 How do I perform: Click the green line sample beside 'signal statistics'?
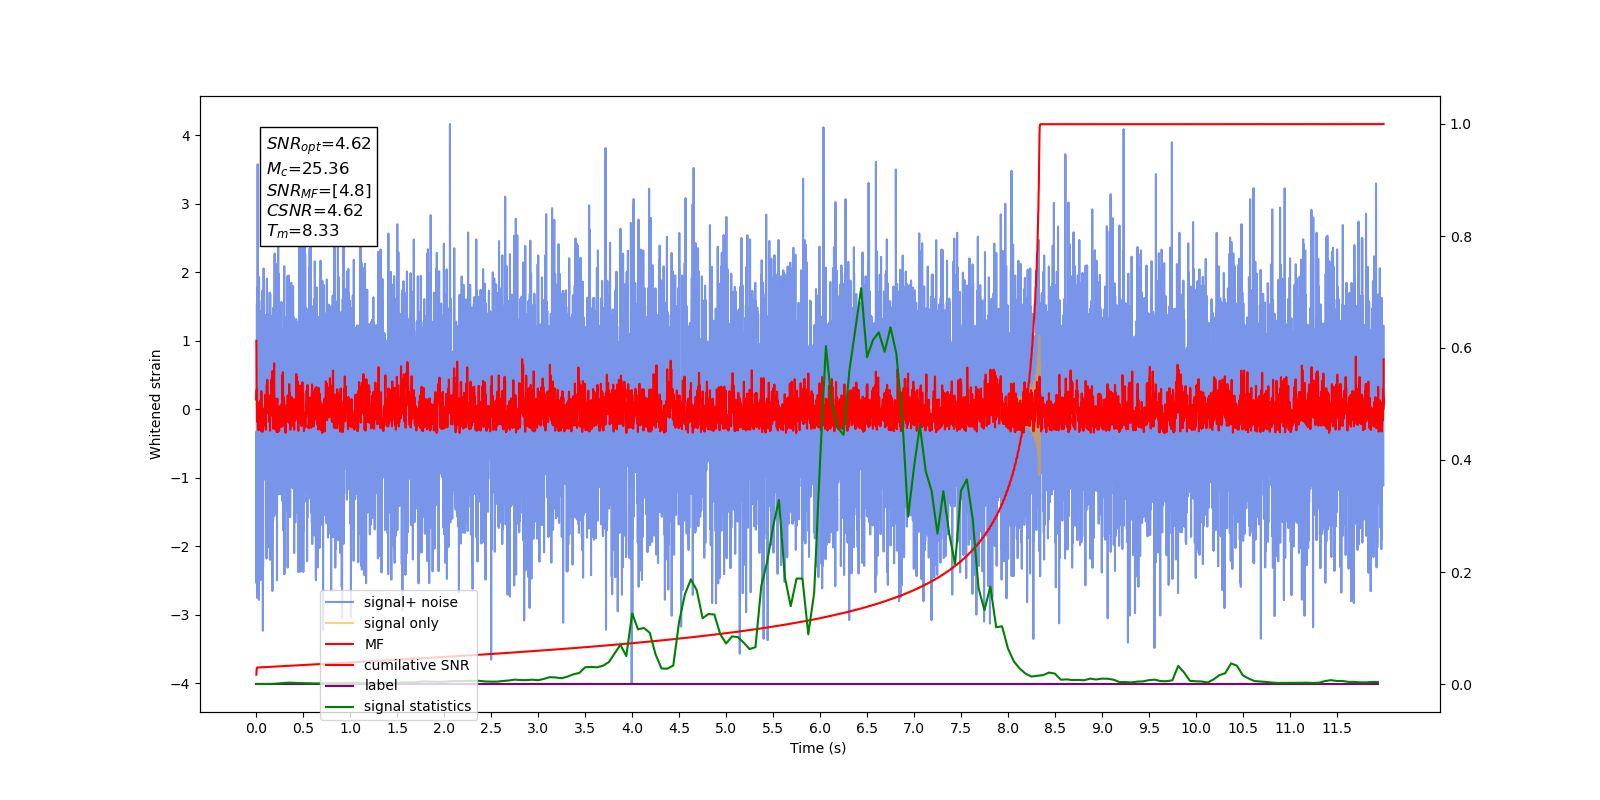click(x=340, y=707)
